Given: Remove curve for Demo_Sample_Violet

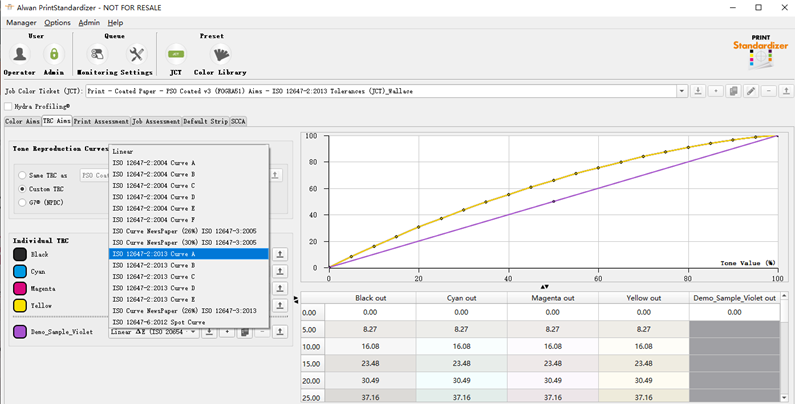Looking at the screenshot, I should (262, 332).
